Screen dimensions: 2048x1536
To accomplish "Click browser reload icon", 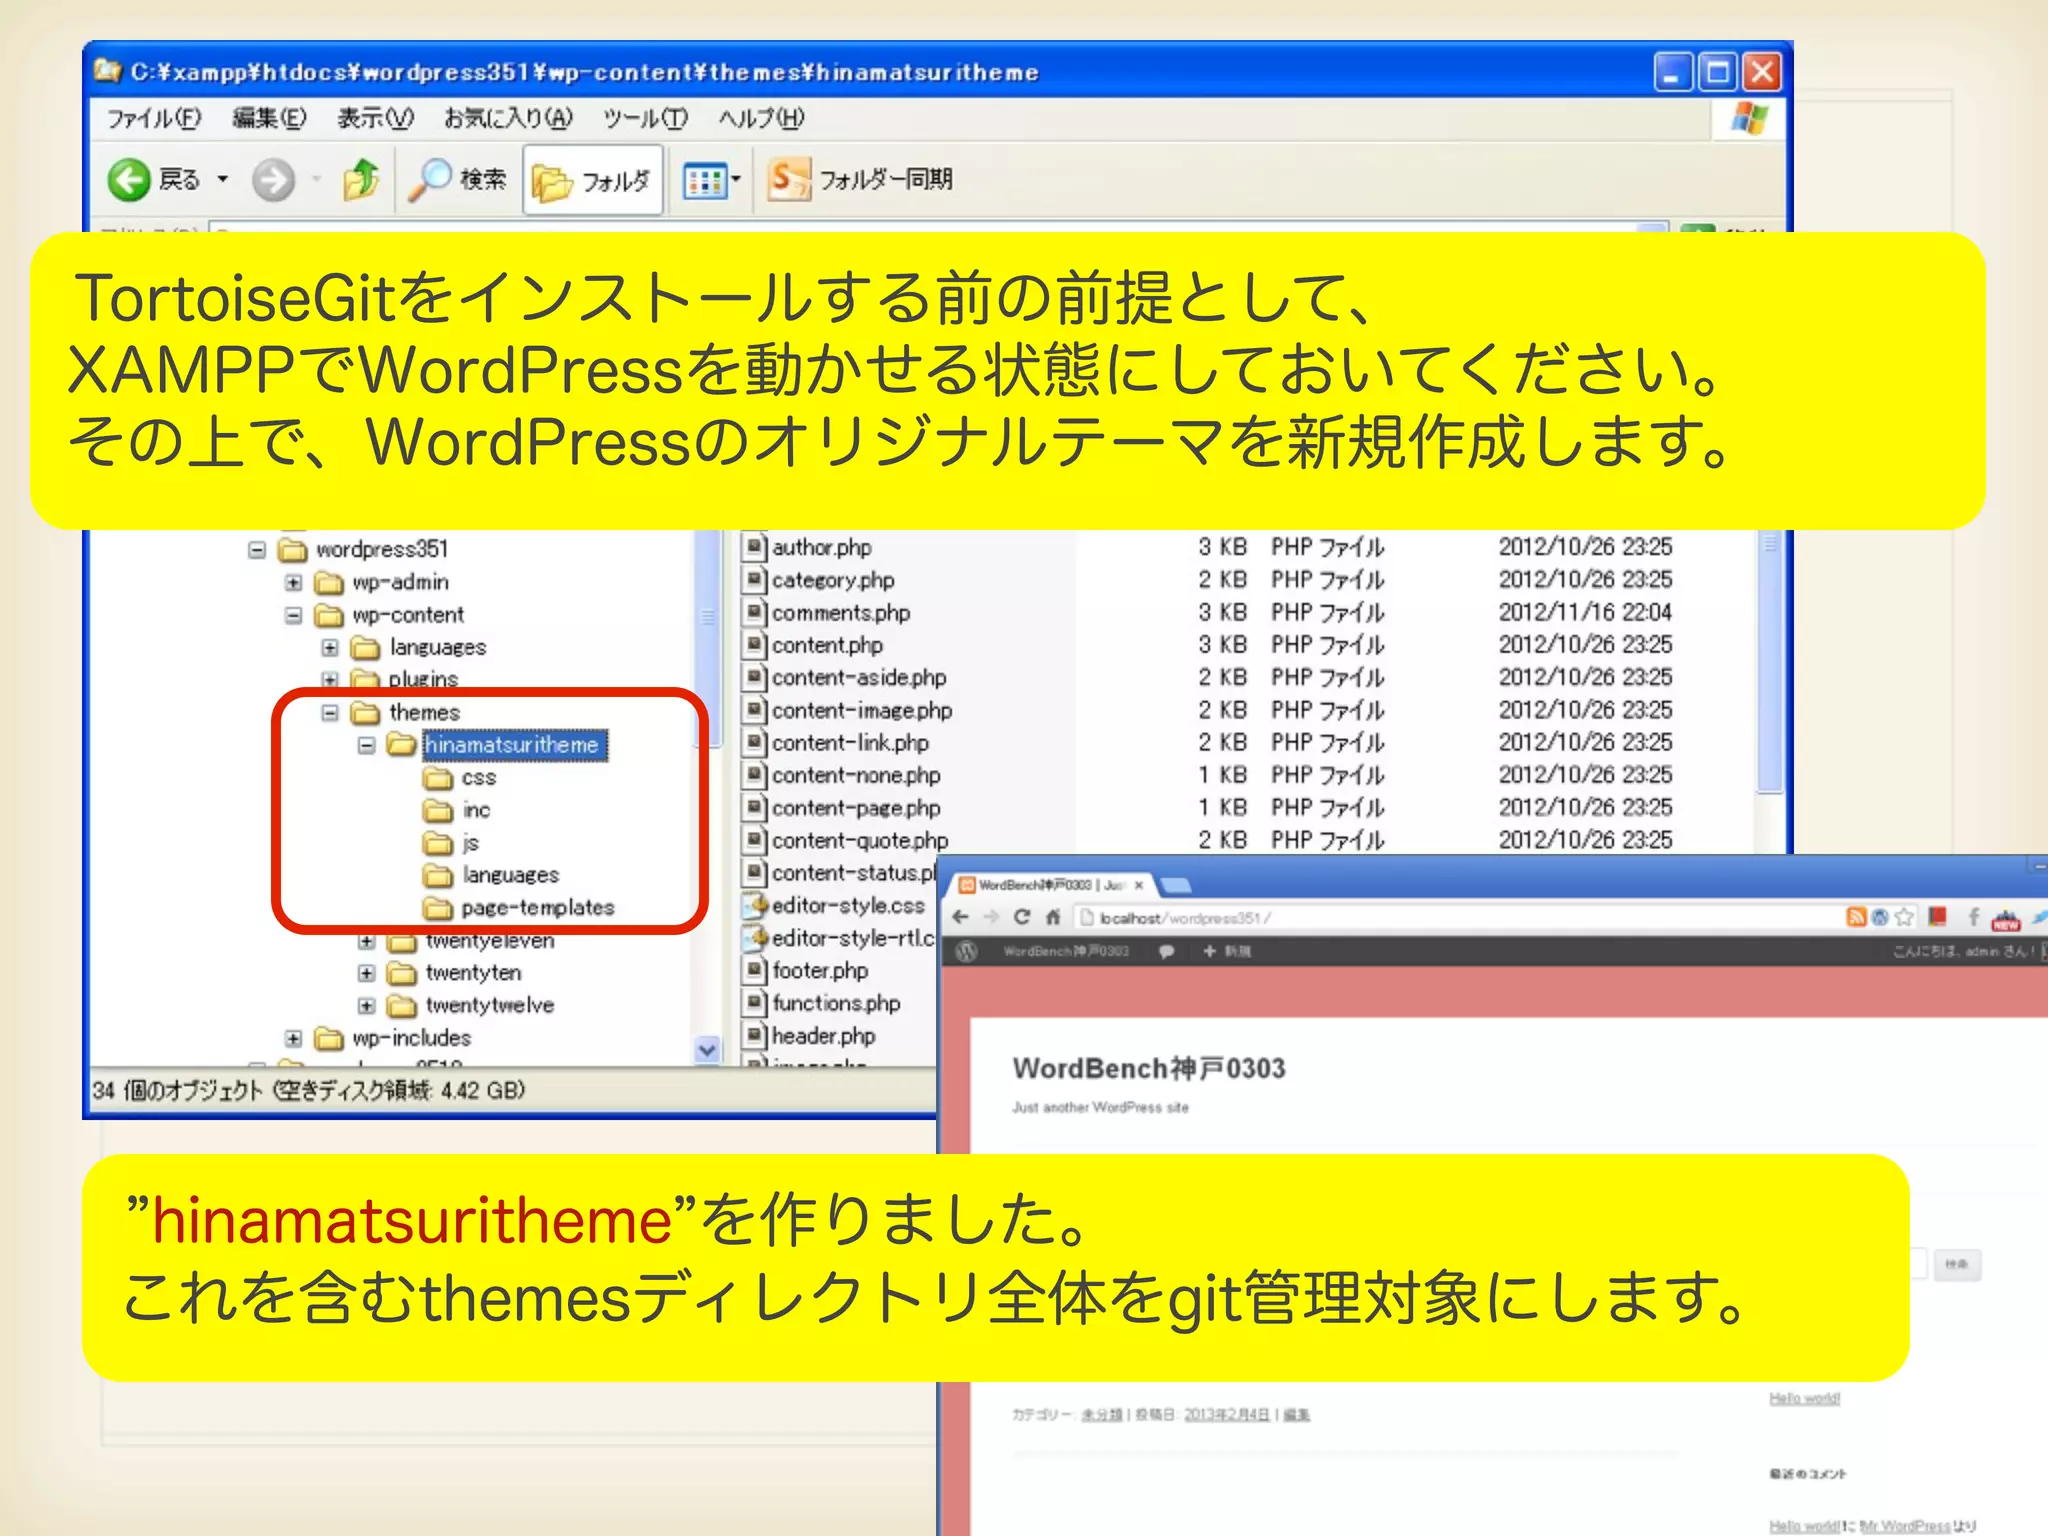I will click(1021, 917).
